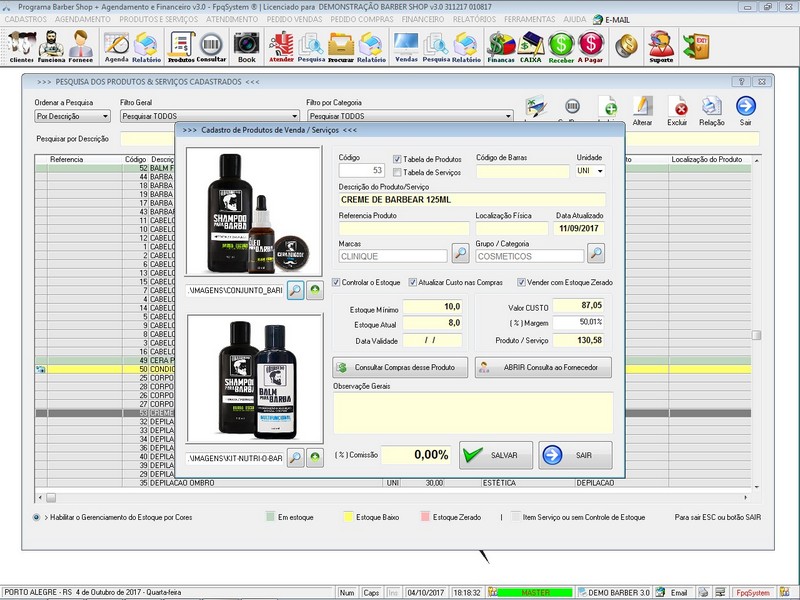Click the FpqSystem status bar item
The image size is (800, 600).
tap(753, 592)
